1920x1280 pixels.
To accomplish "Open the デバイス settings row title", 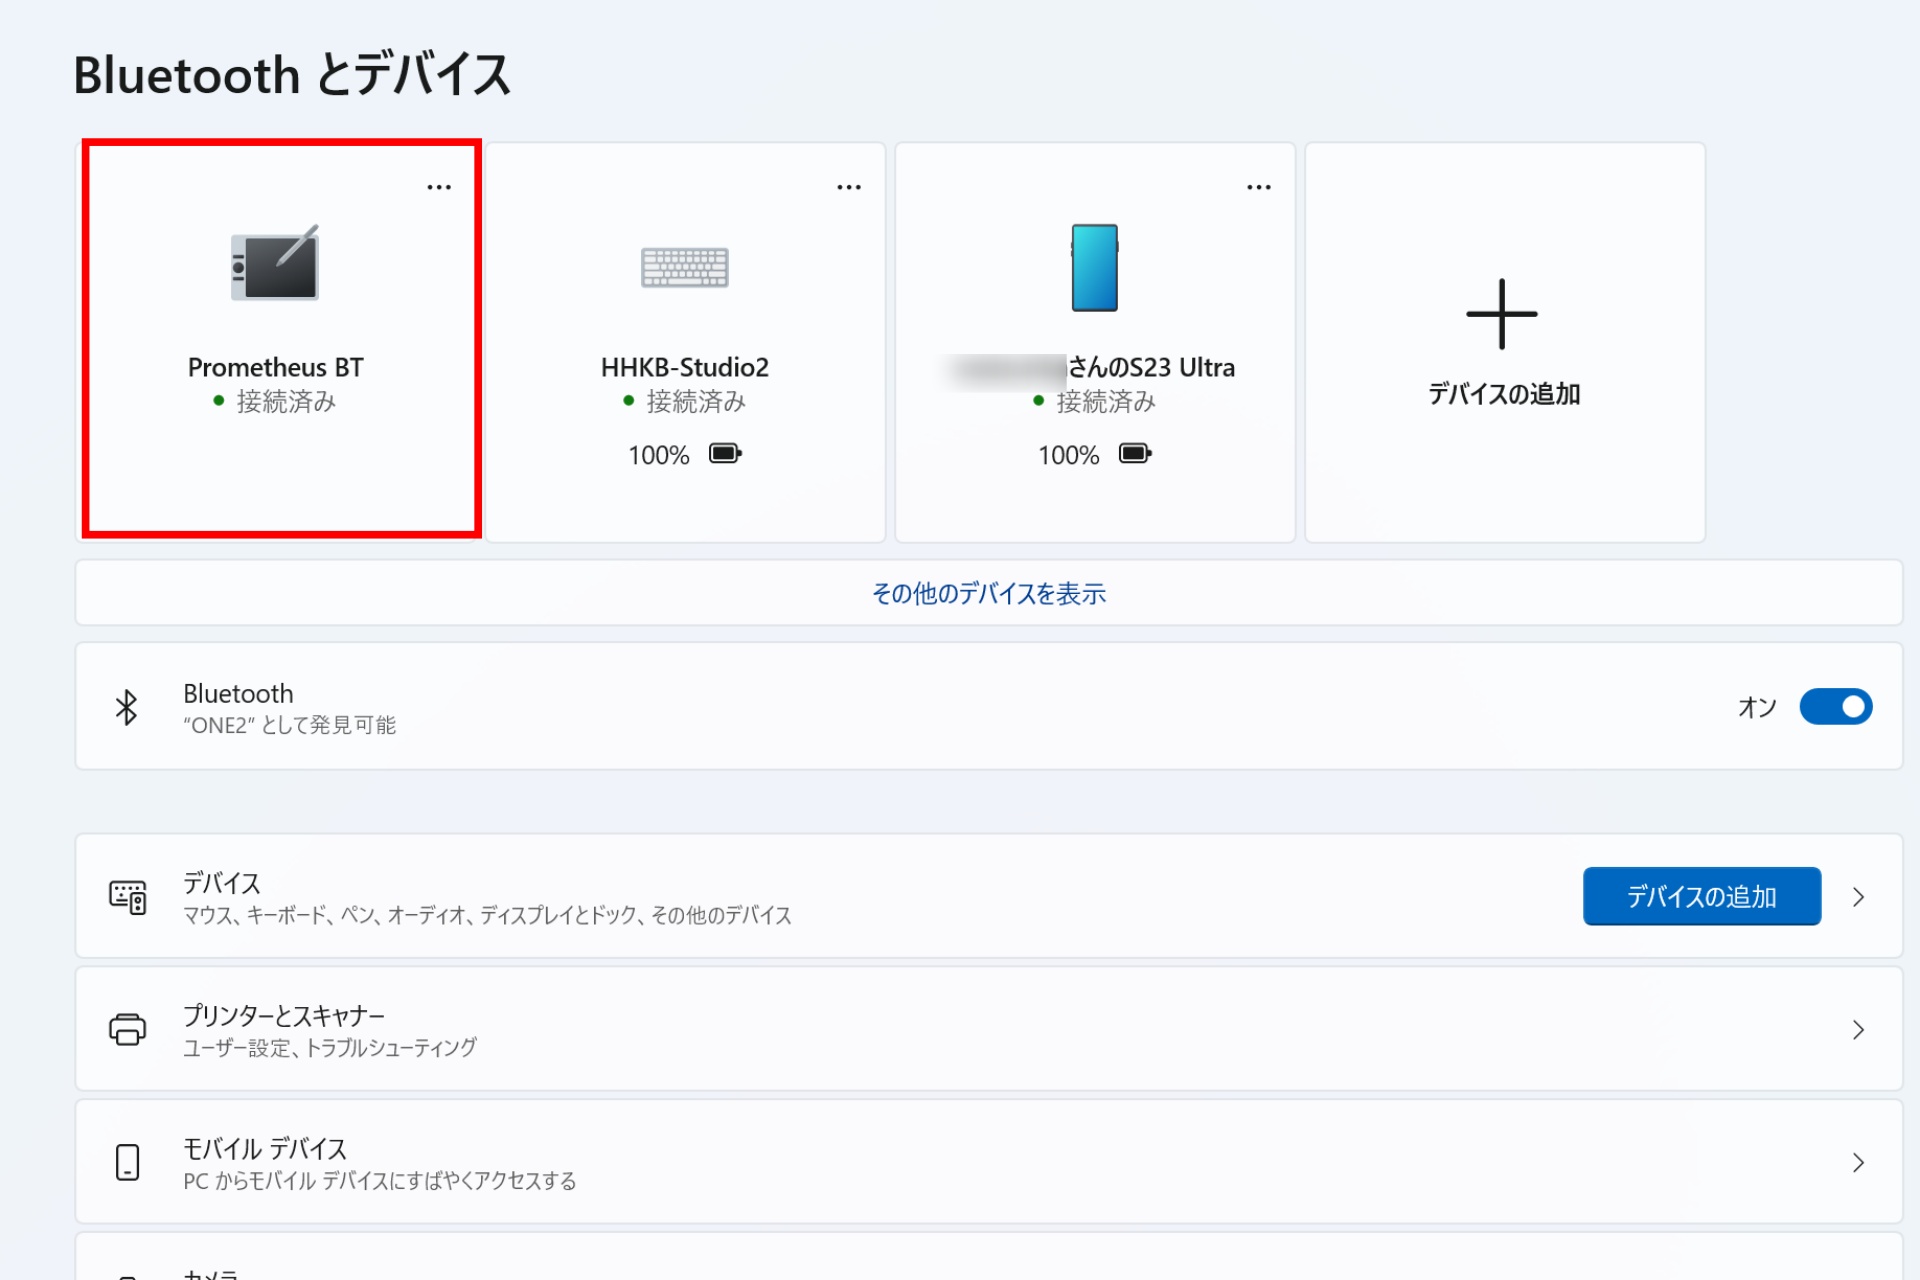I will coord(221,883).
